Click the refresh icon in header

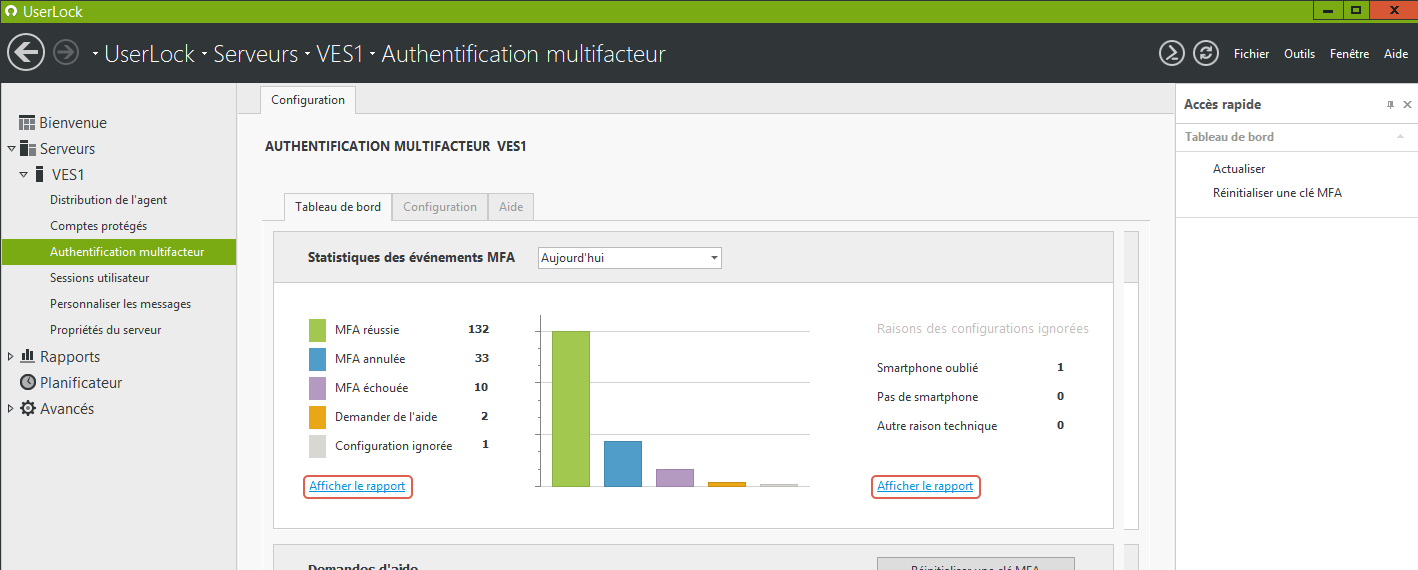point(1206,53)
